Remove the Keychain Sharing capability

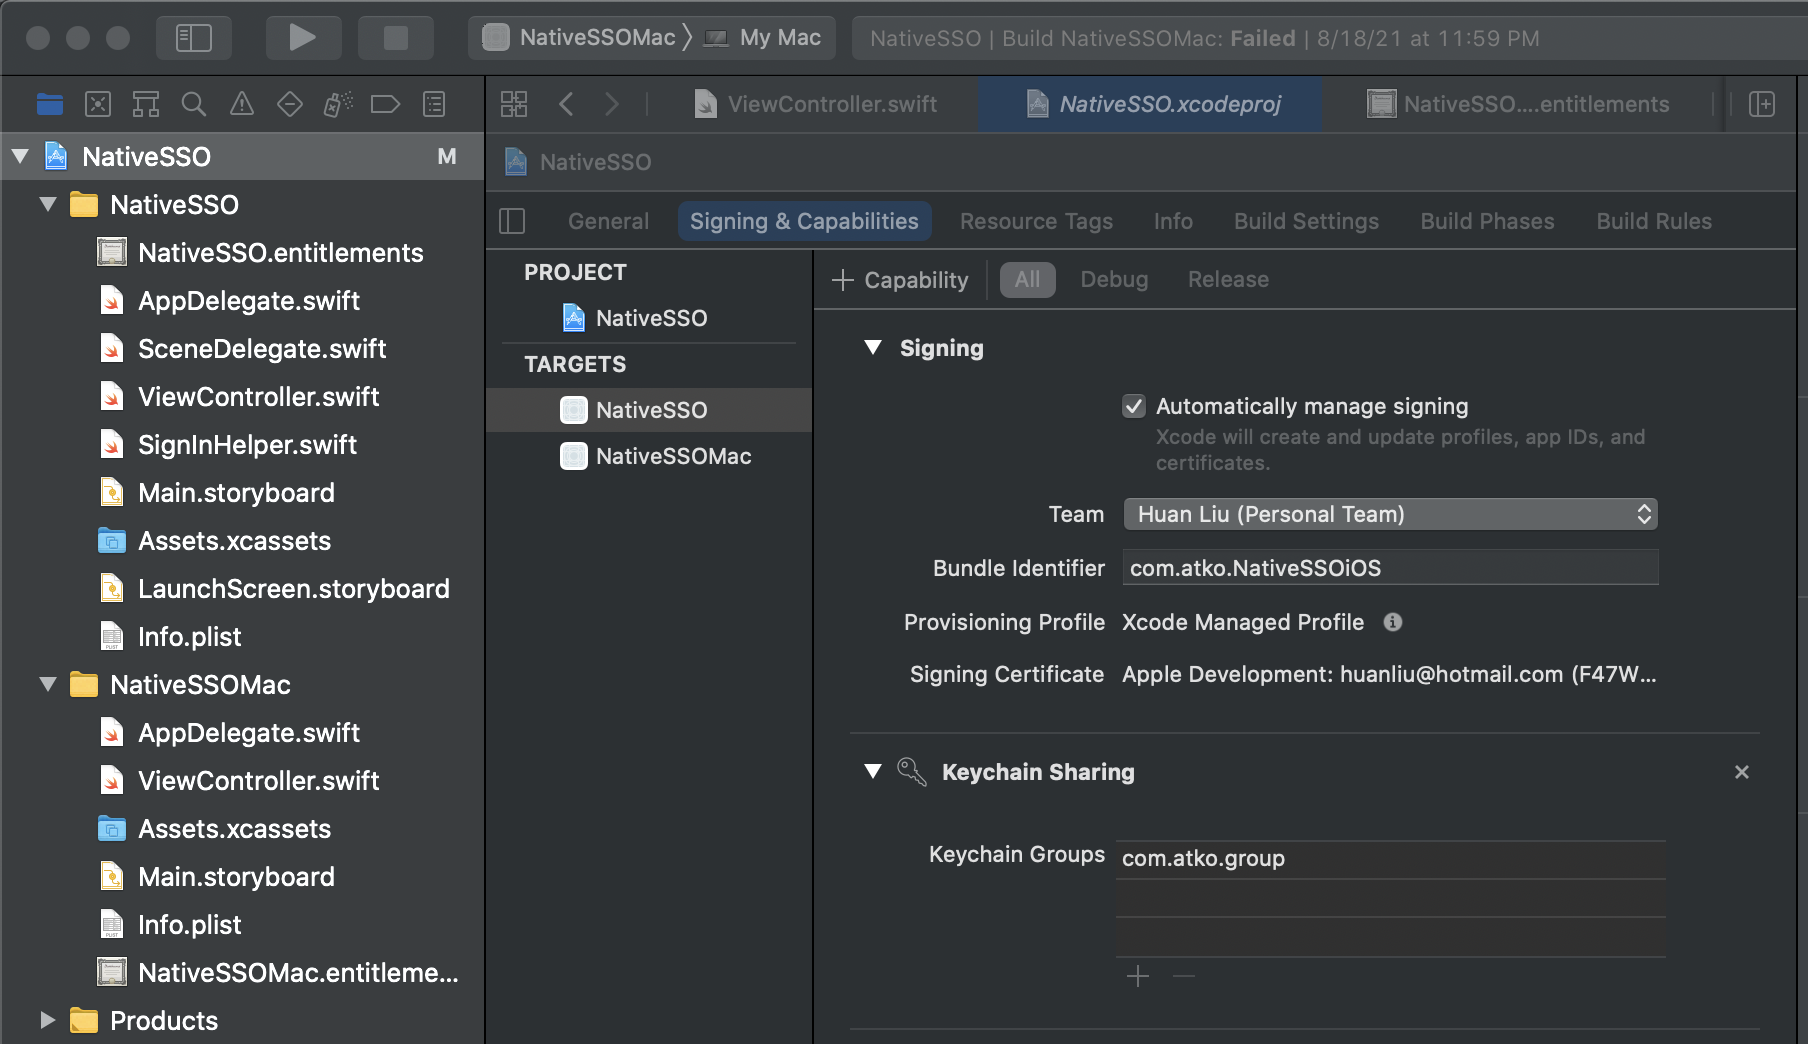pyautogui.click(x=1741, y=772)
